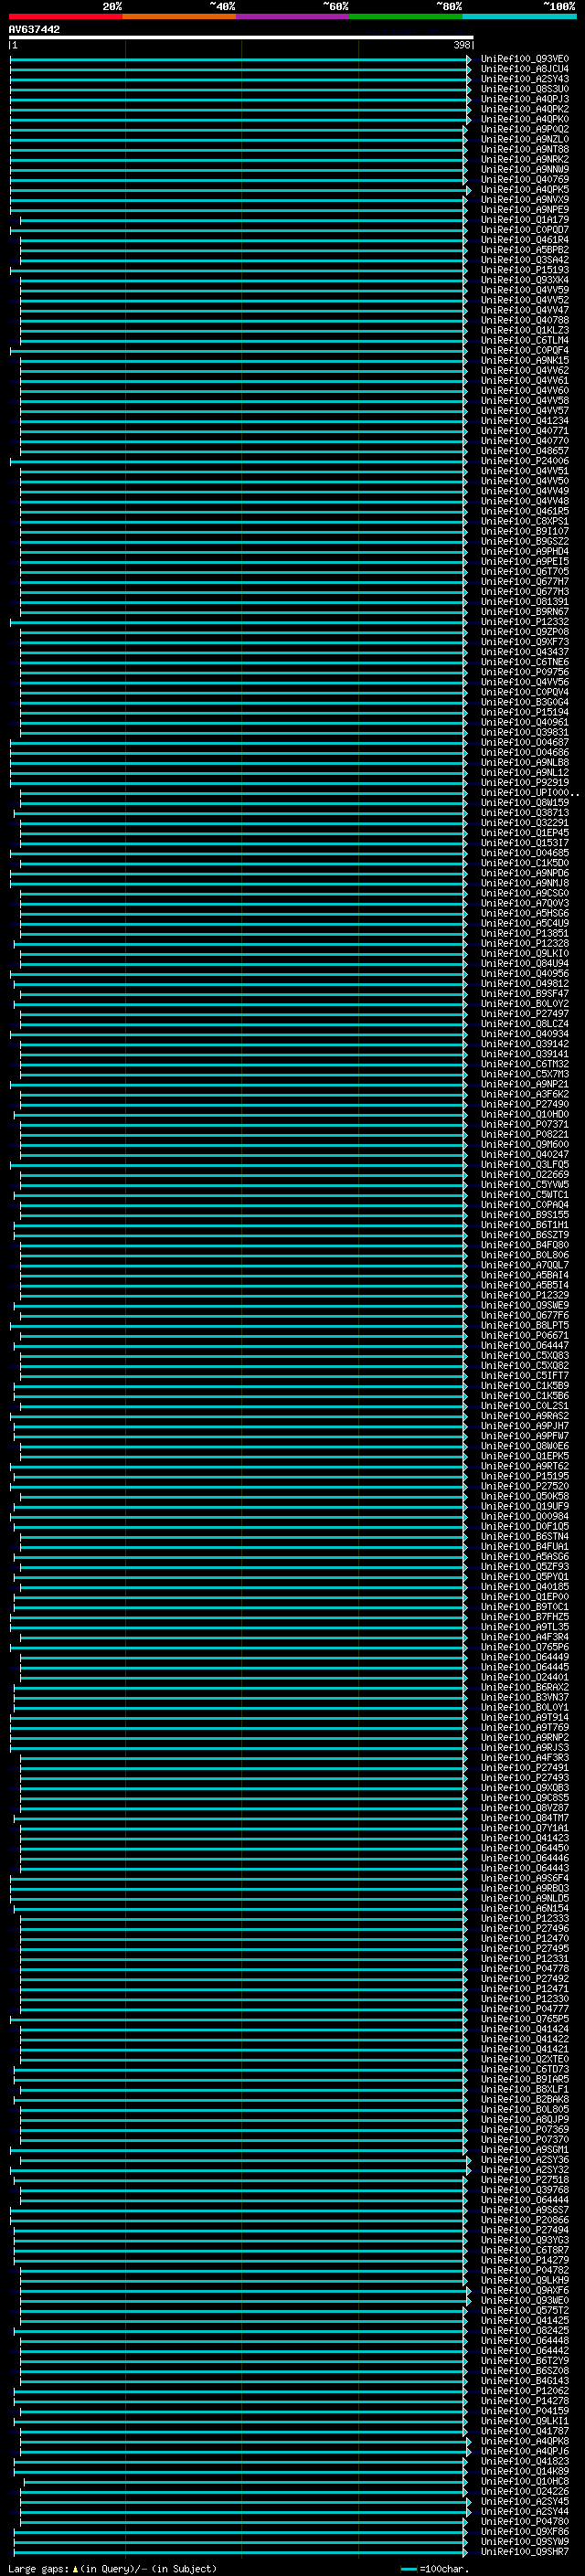Click the alignment bar for UniRef100_Q93VE0
Image resolution: width=585 pixels, height=2576 pixels.
(x=240, y=59)
